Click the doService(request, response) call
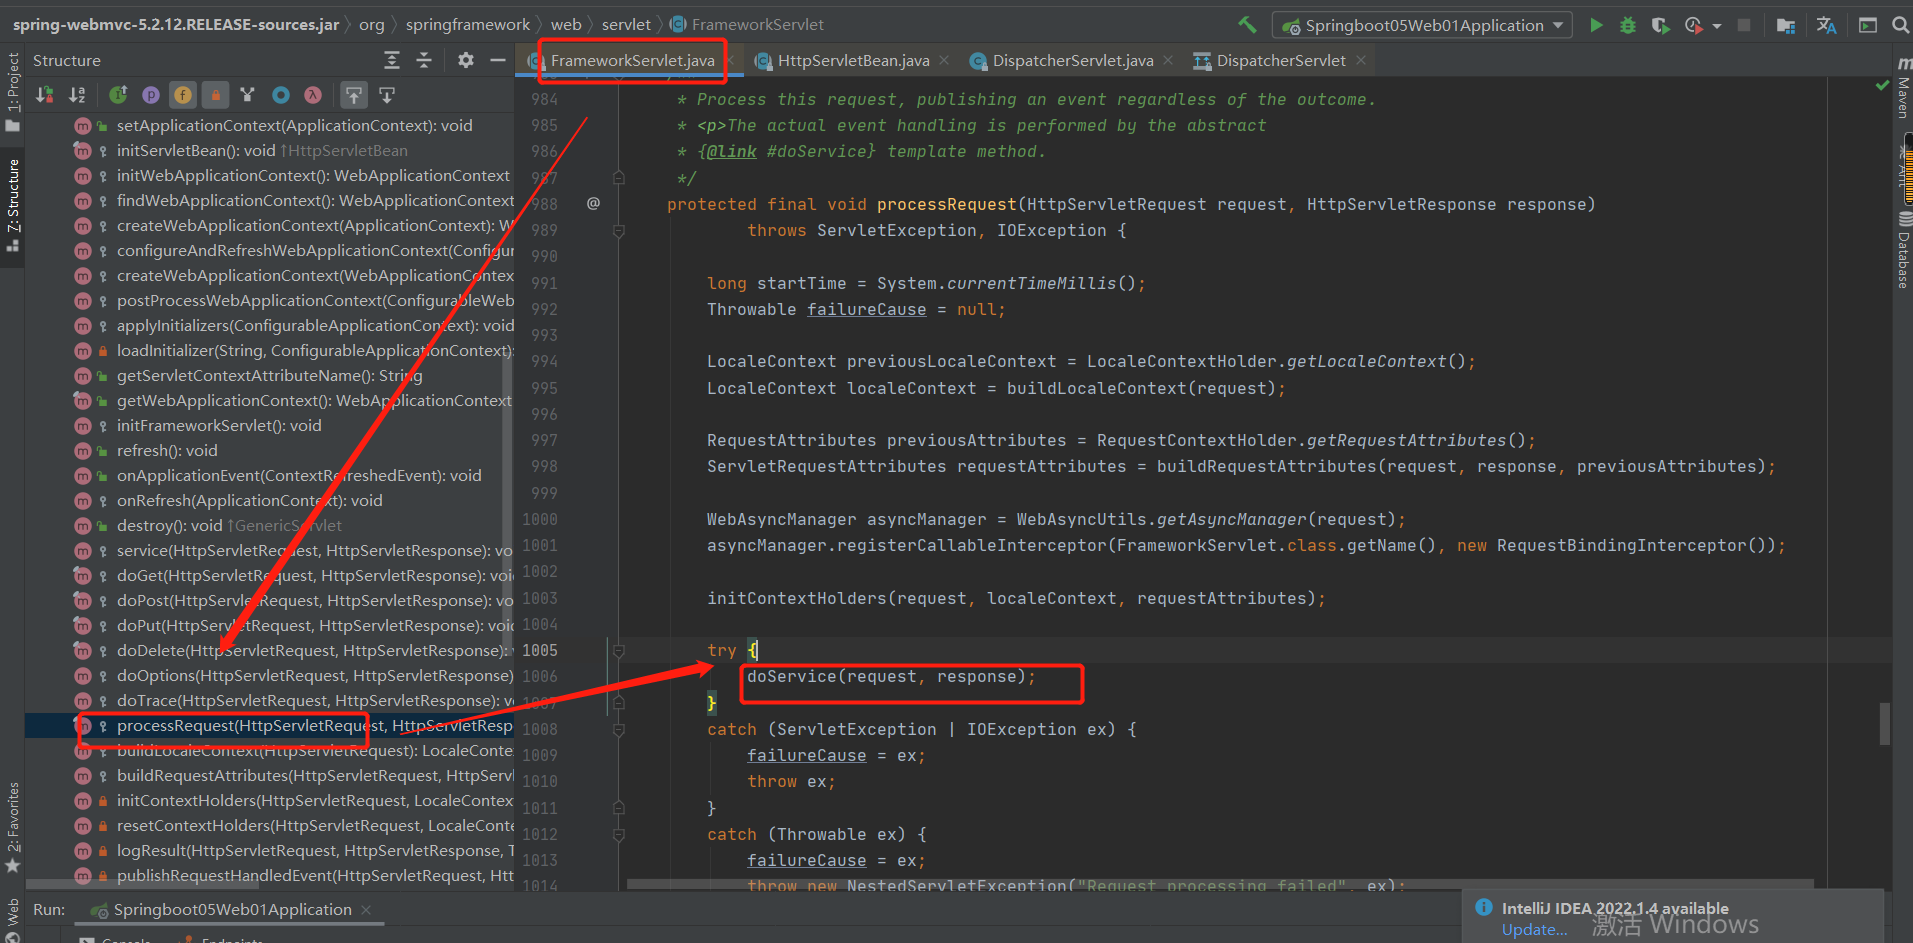This screenshot has height=943, width=1913. point(891,677)
